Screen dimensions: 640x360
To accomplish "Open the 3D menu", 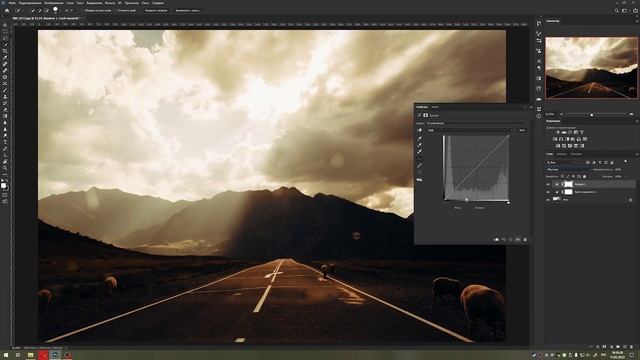I will (120, 3).
